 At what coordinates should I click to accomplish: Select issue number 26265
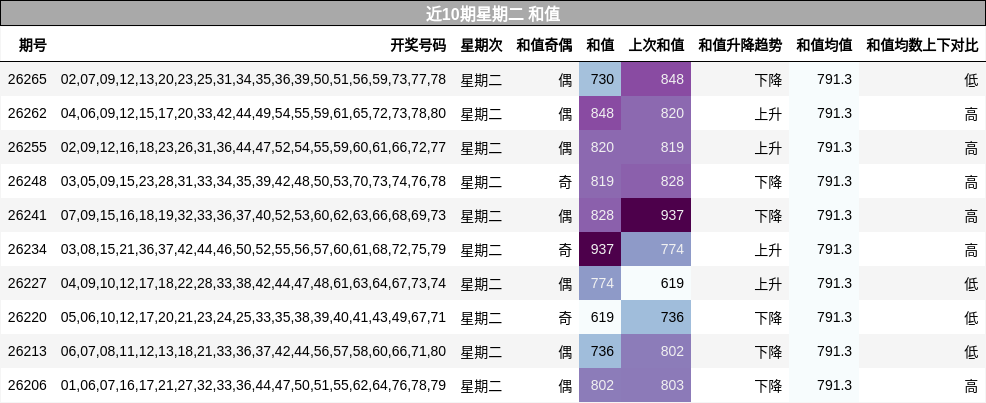click(27, 79)
